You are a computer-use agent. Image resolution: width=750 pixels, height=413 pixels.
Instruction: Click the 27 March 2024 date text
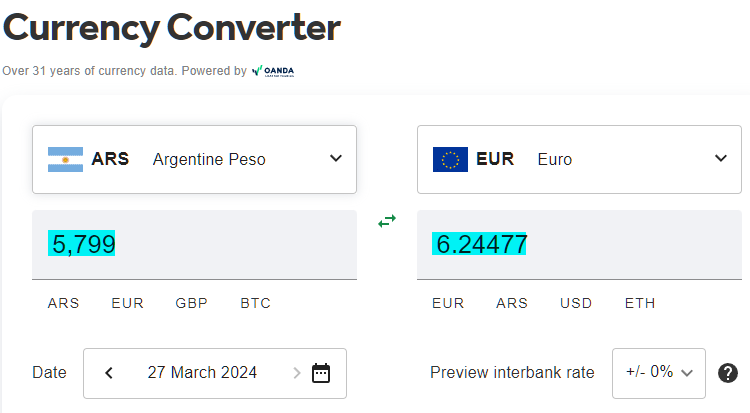coord(202,372)
